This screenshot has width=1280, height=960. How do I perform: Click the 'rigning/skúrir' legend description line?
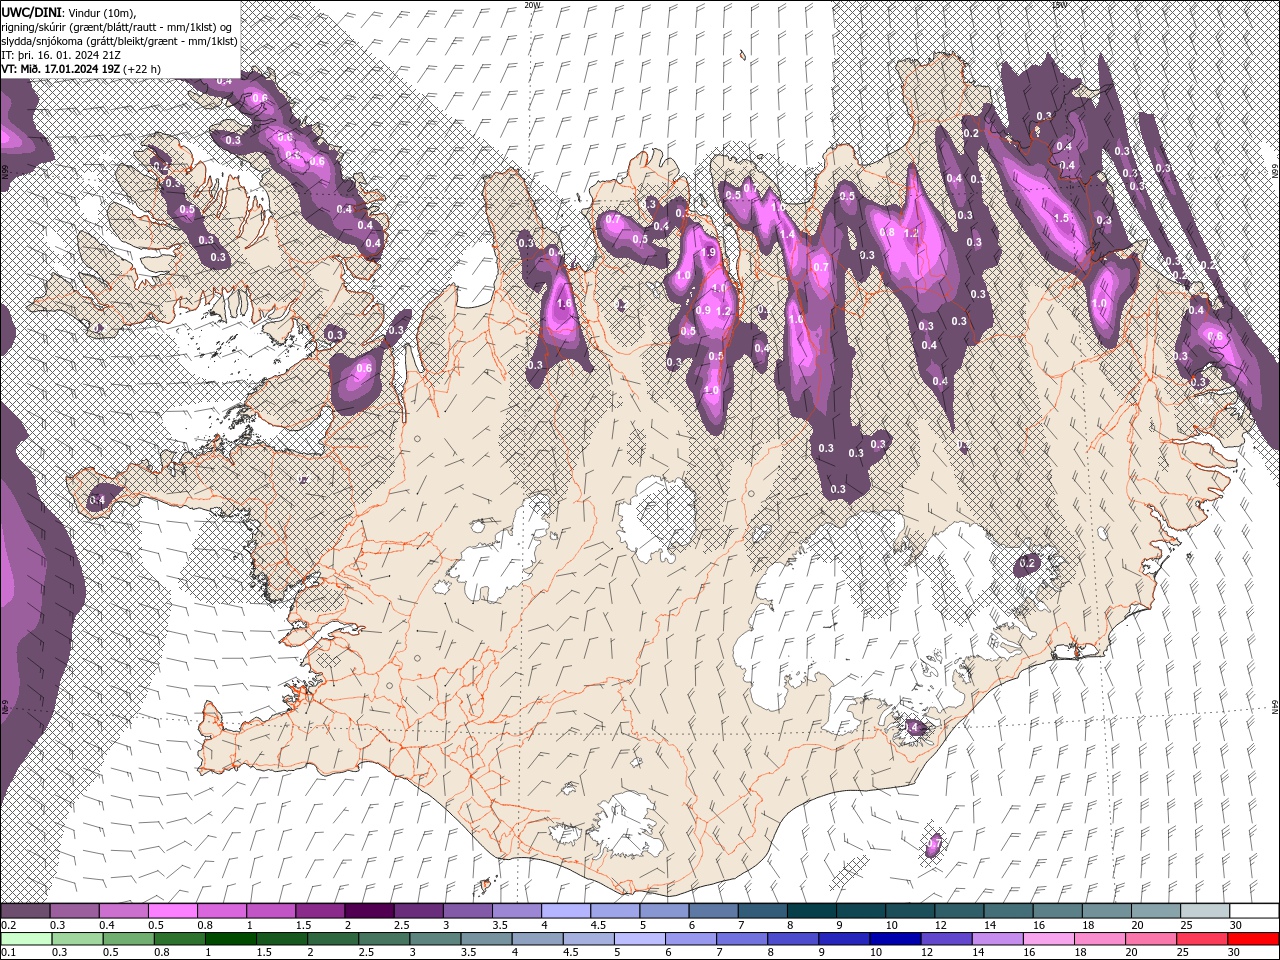[x=118, y=26]
